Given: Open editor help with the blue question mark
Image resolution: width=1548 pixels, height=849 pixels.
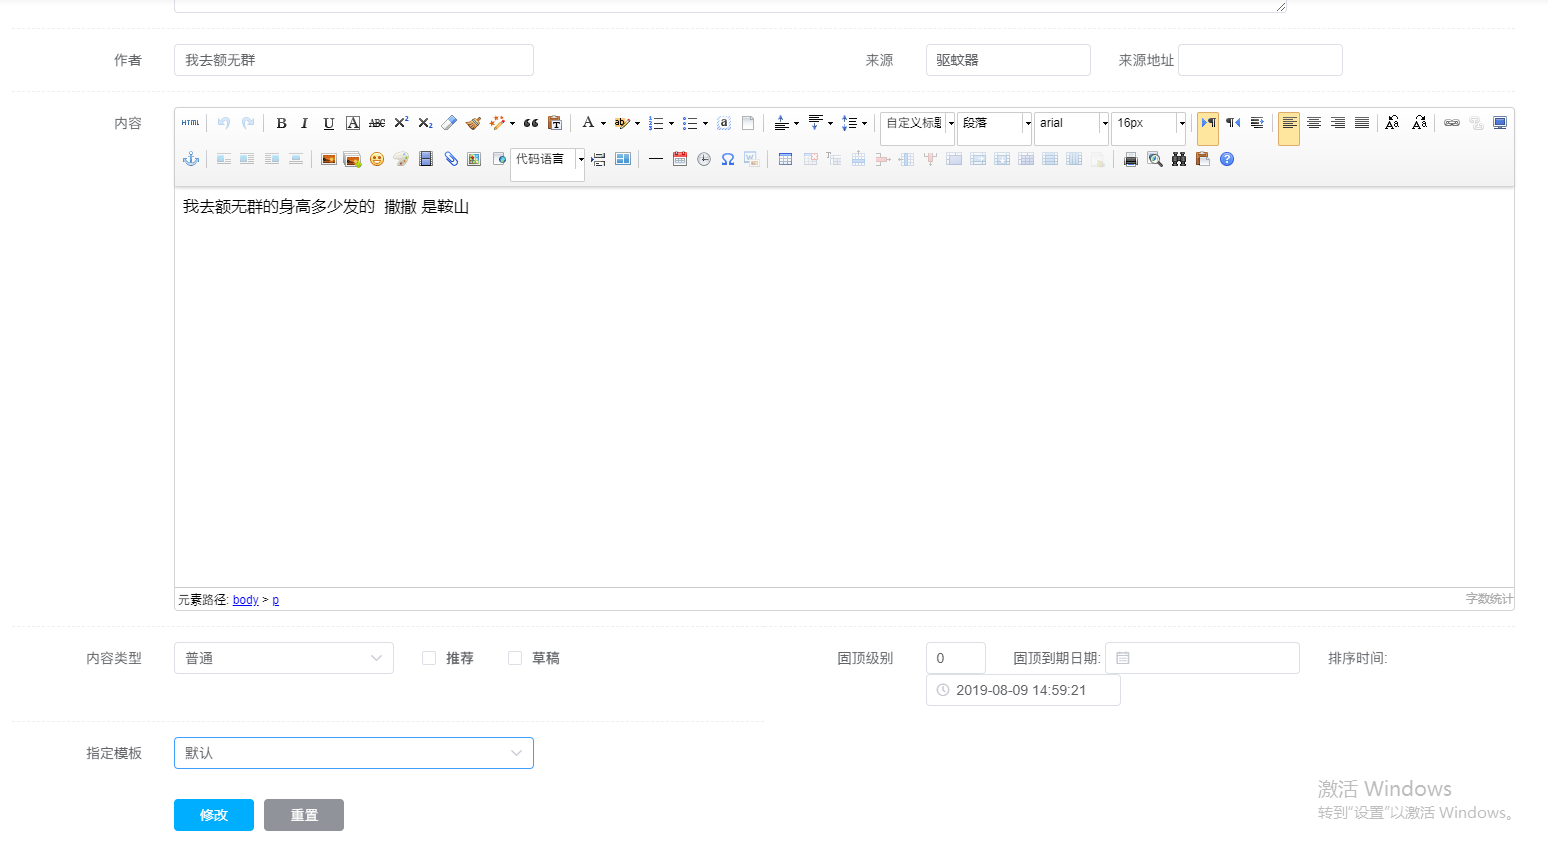Looking at the screenshot, I should (1227, 159).
